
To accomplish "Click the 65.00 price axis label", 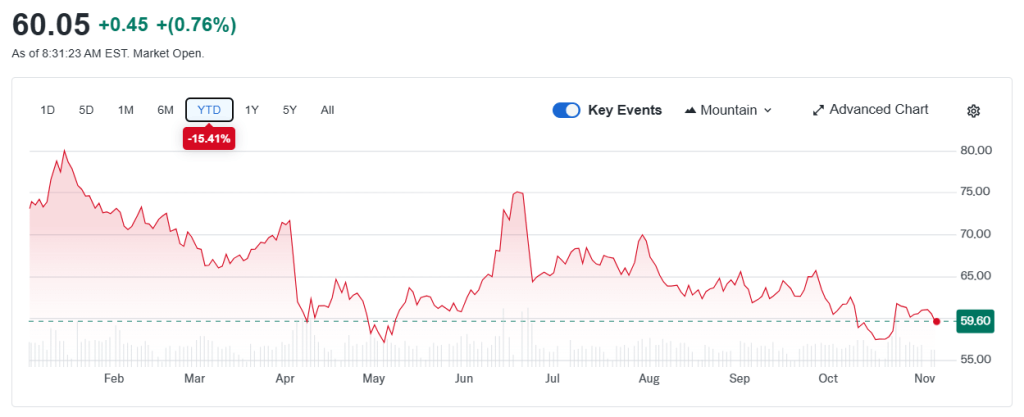I will coord(975,276).
